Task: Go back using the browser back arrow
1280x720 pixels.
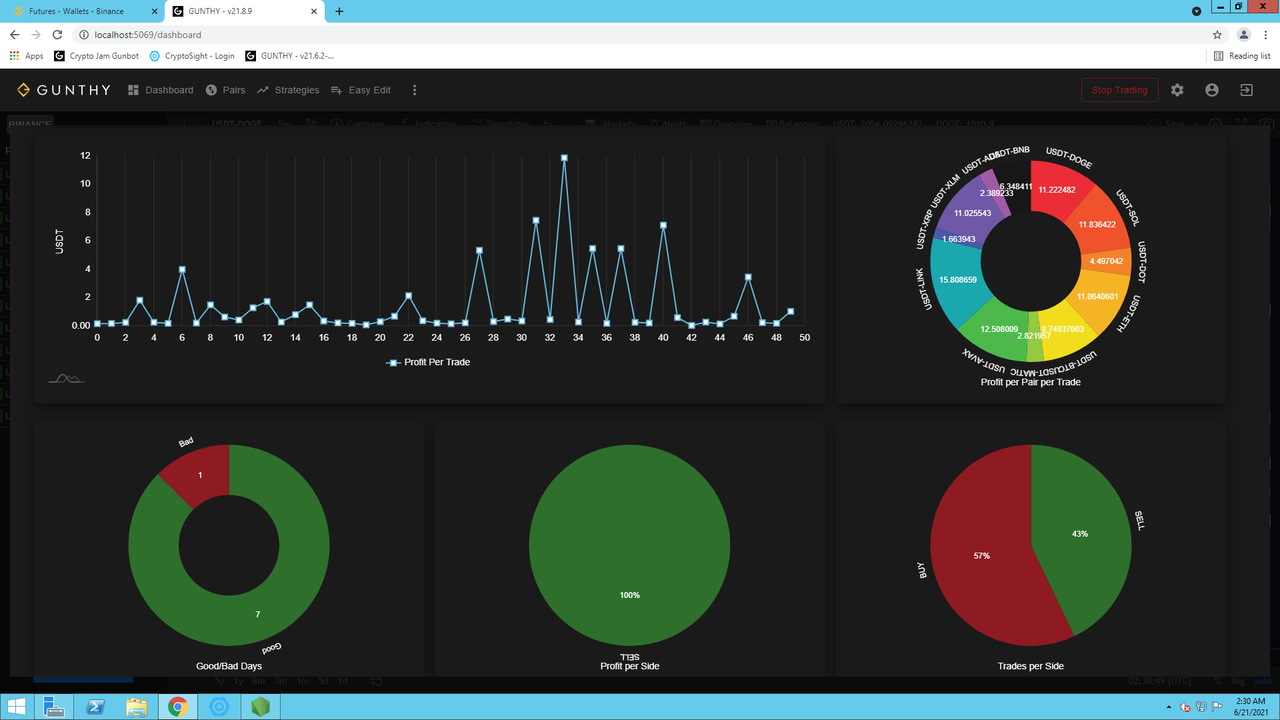Action: (15, 34)
